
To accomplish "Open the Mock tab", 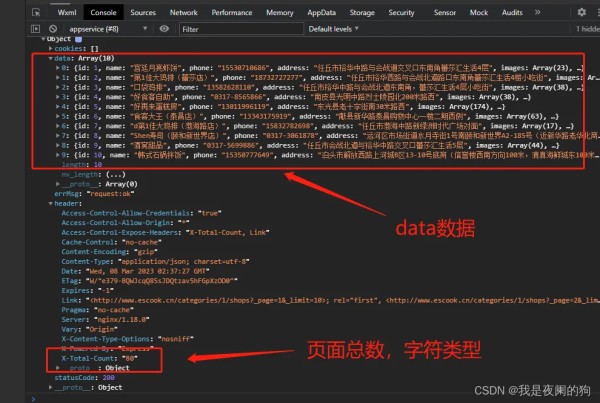I will [479, 13].
